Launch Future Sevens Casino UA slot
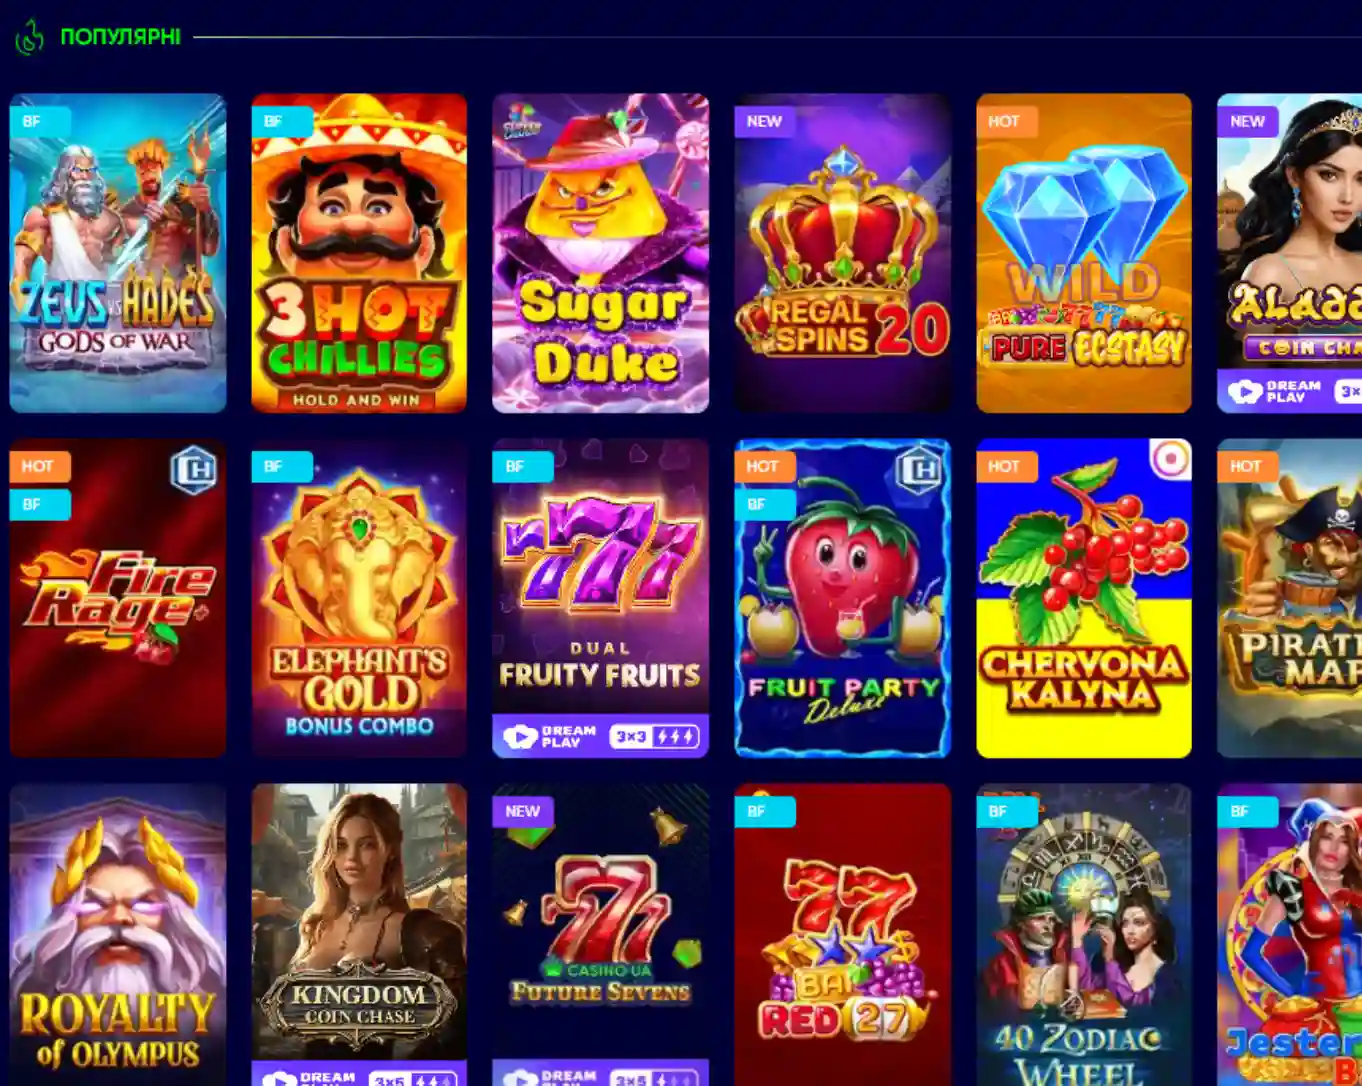The width and height of the screenshot is (1362, 1086). click(x=600, y=935)
